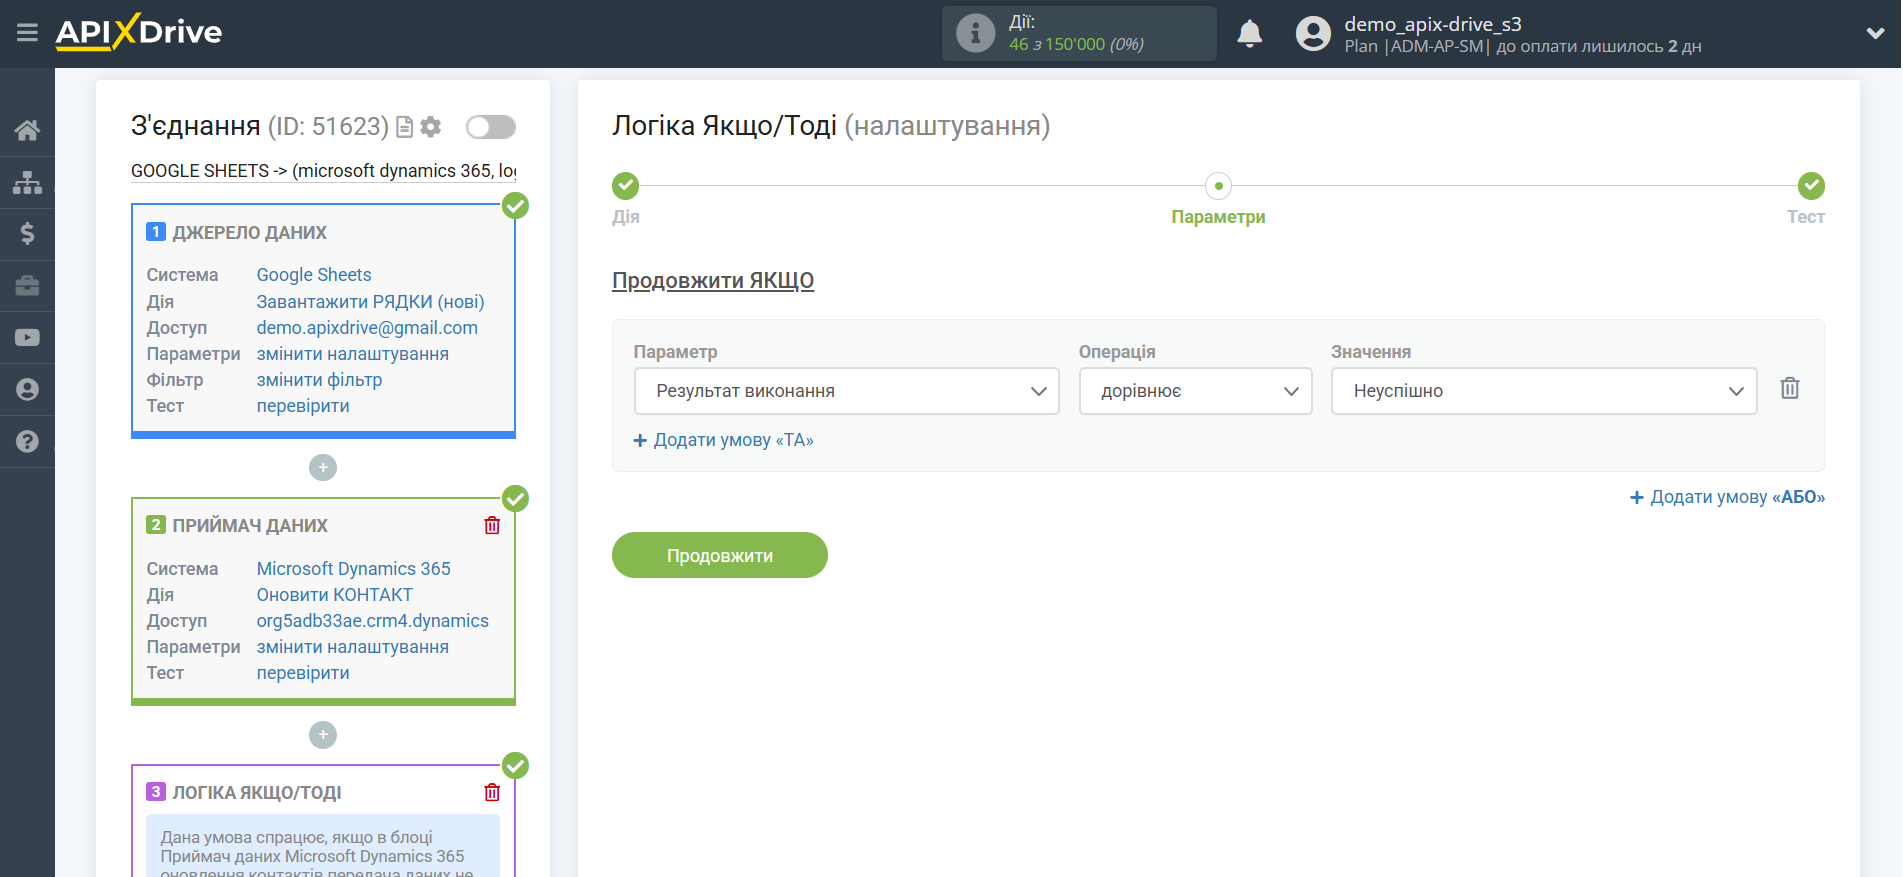Expand the account menu chevron
1903x877 pixels.
coord(1875,34)
